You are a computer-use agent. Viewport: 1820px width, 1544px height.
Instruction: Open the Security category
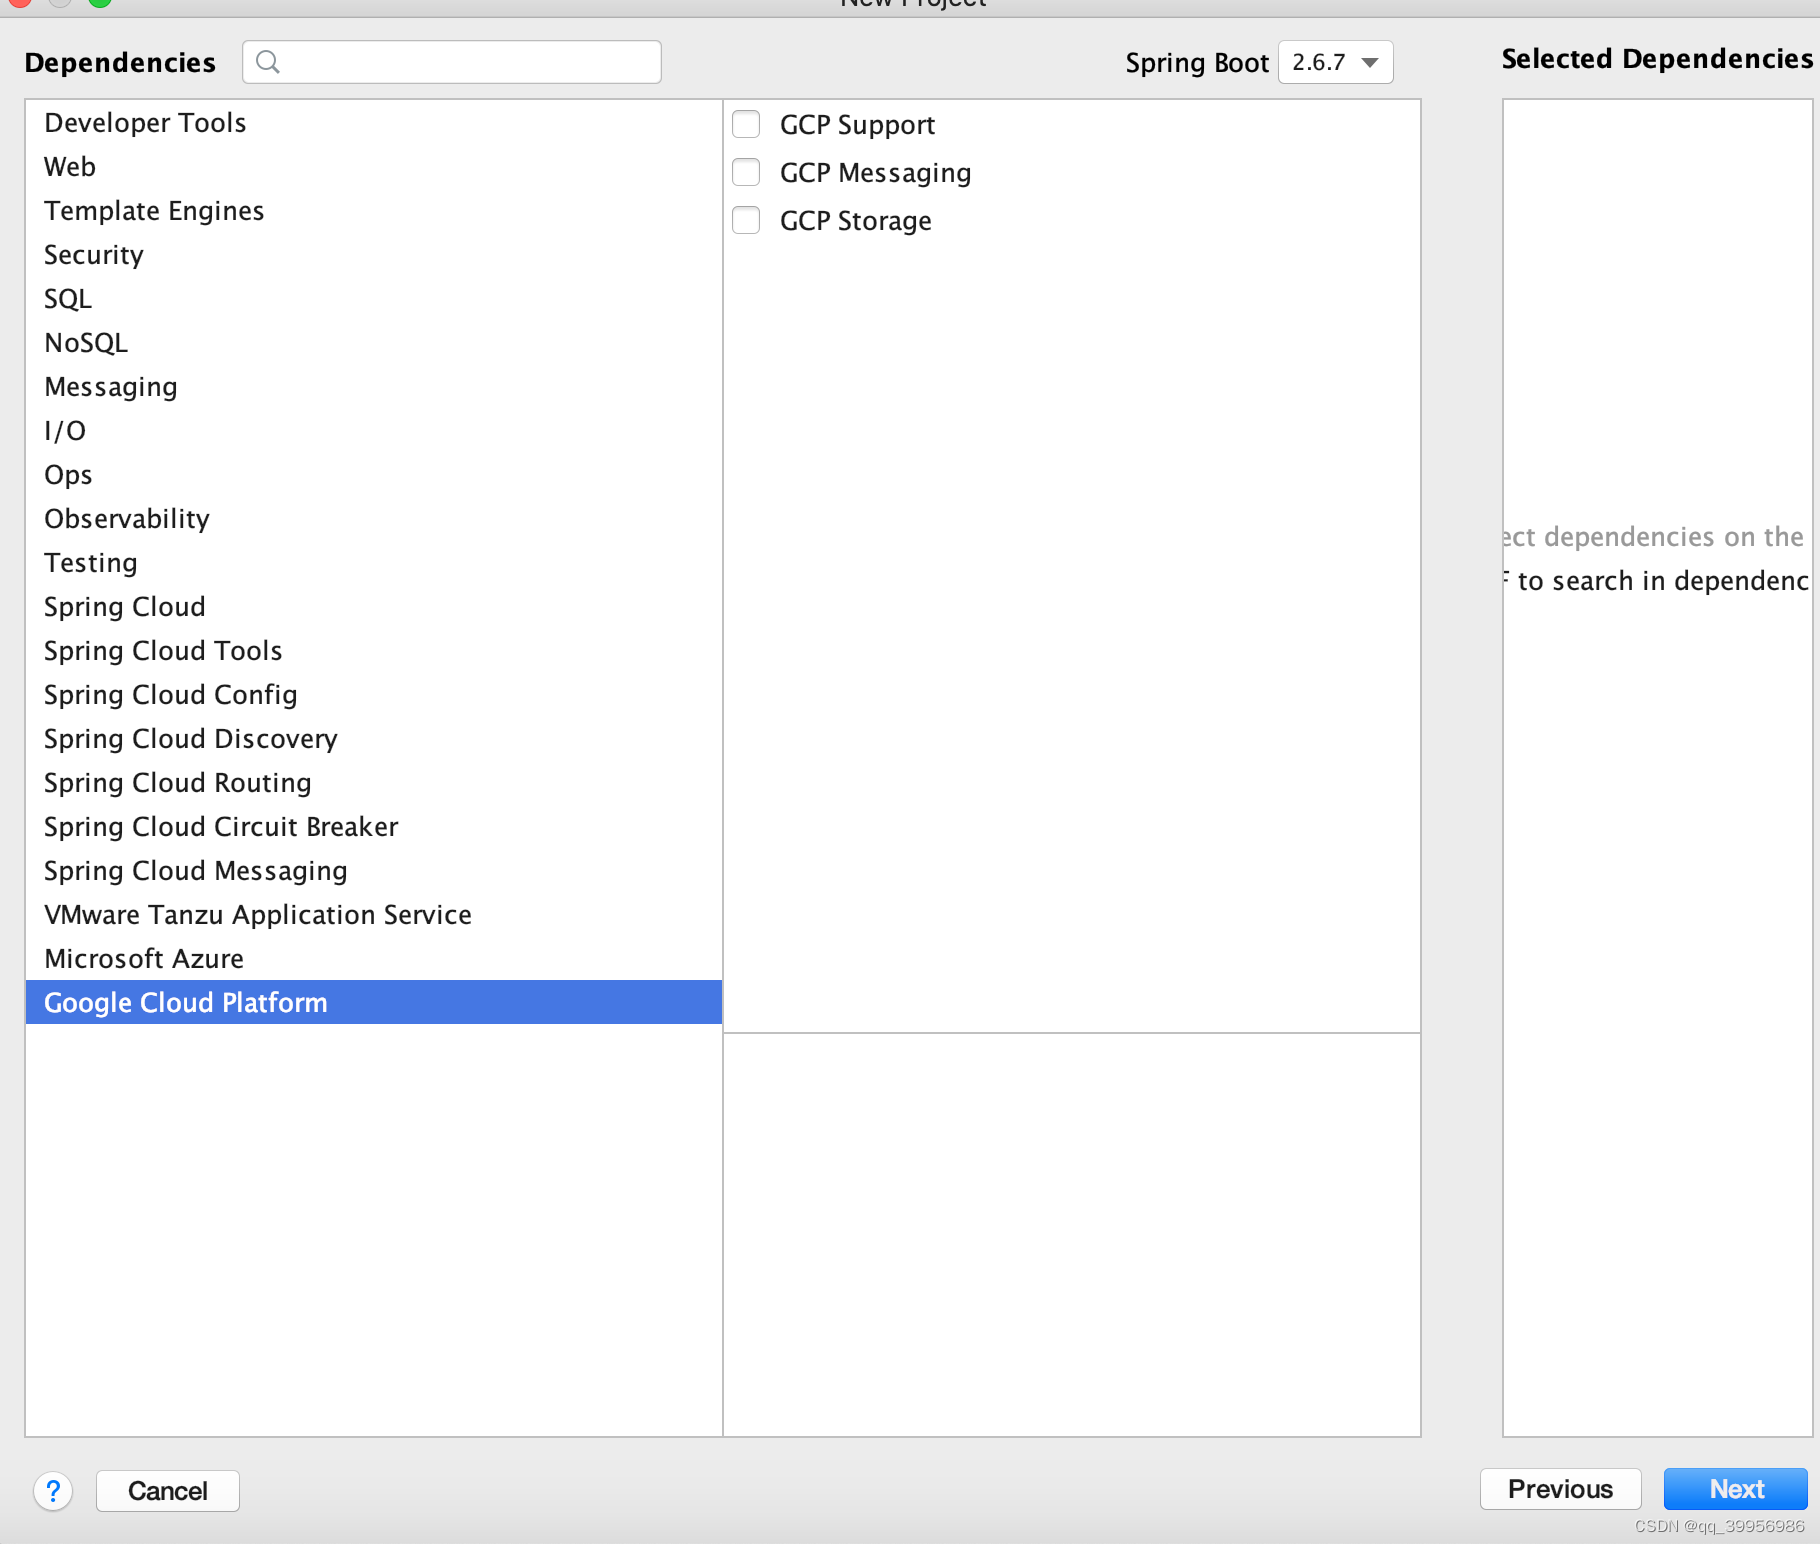pyautogui.click(x=374, y=255)
